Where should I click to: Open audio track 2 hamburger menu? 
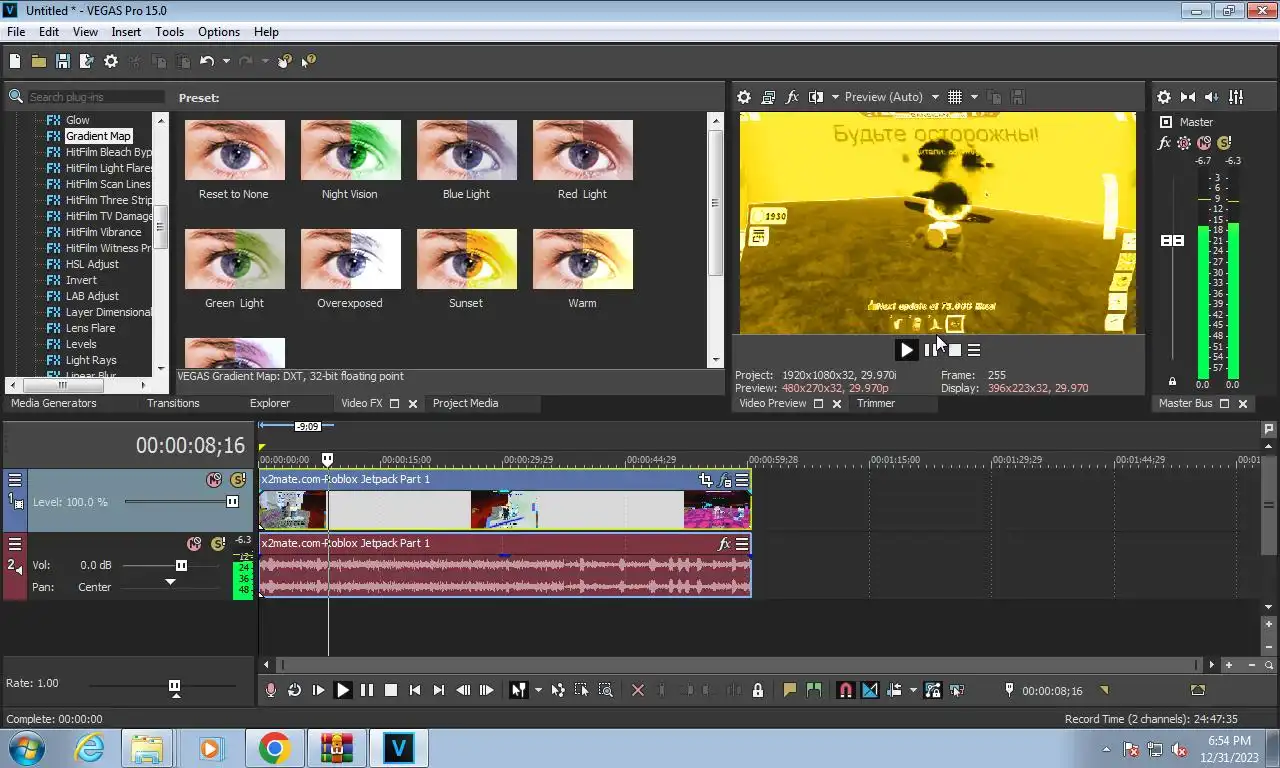[15, 544]
